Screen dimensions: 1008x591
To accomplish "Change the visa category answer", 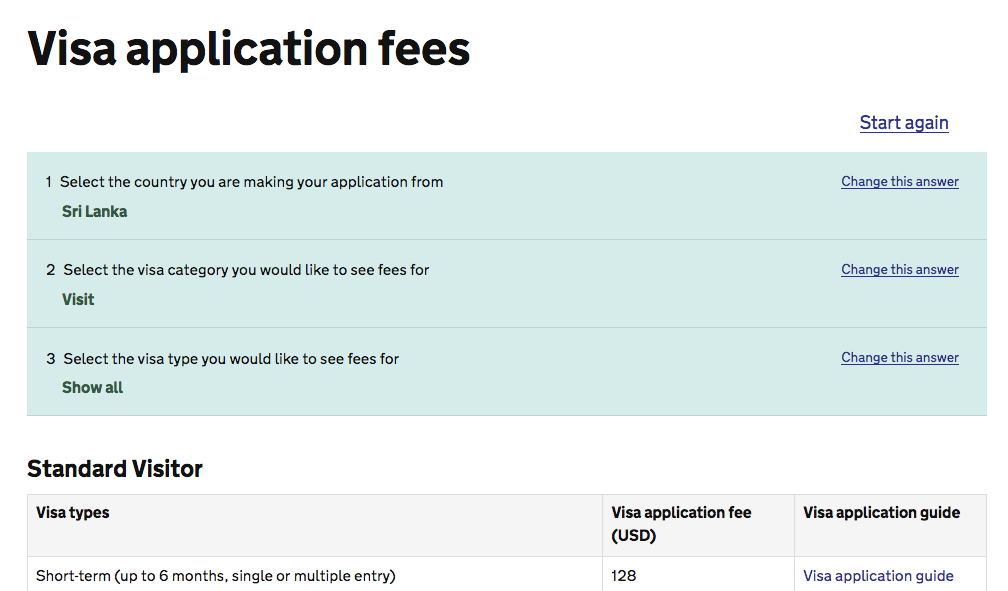I will coord(899,270).
